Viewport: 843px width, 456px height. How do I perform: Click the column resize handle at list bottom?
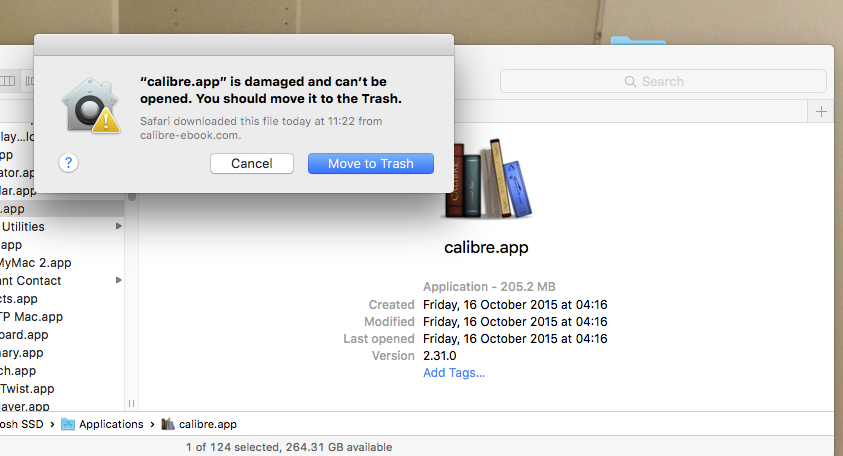[x=131, y=403]
